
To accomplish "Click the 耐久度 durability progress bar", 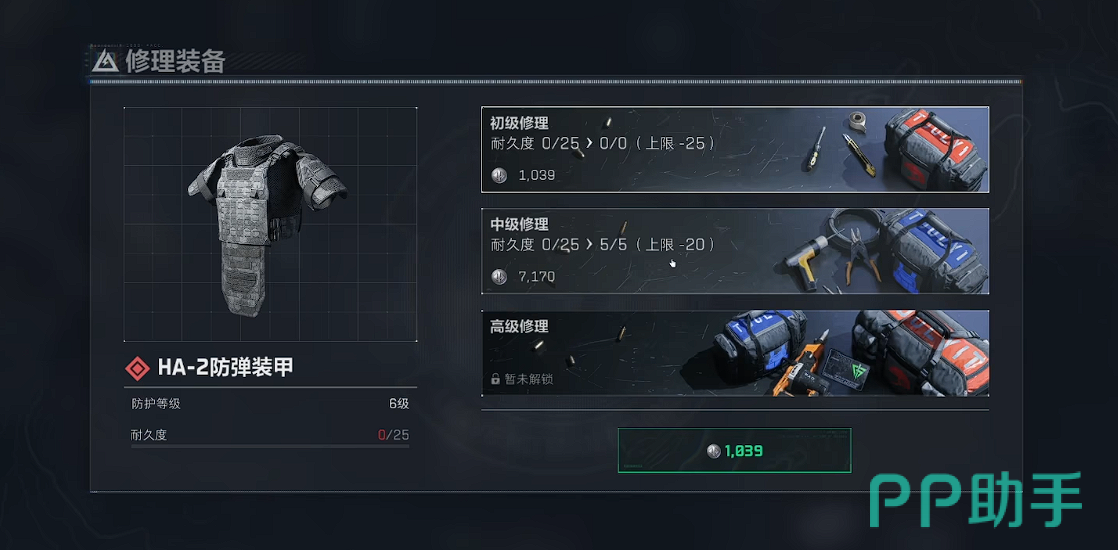I will [x=270, y=447].
